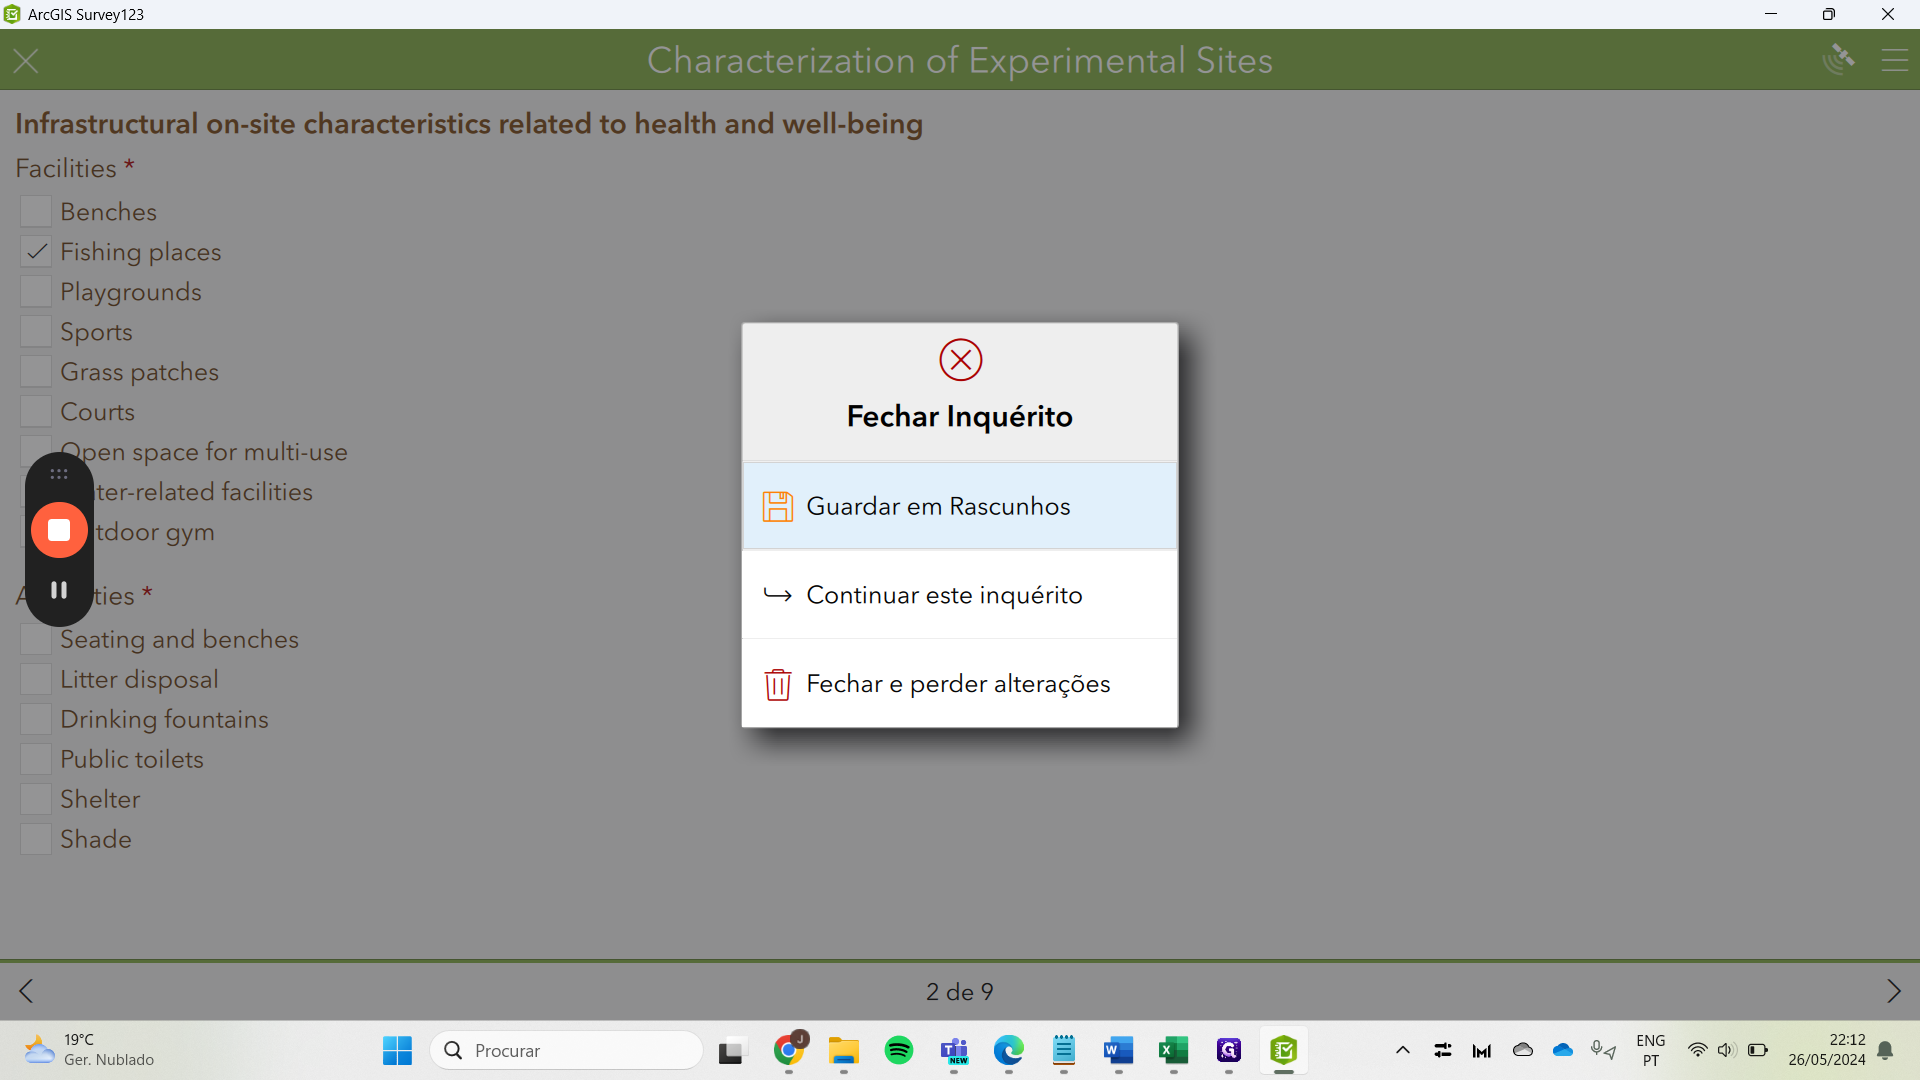Click the red X icon in dialog header
The image size is (1920, 1080).
click(960, 360)
